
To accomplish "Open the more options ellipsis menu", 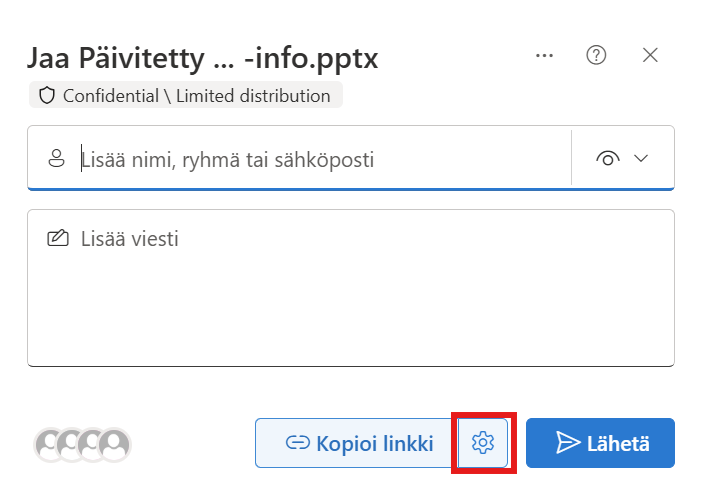I will pyautogui.click(x=545, y=56).
